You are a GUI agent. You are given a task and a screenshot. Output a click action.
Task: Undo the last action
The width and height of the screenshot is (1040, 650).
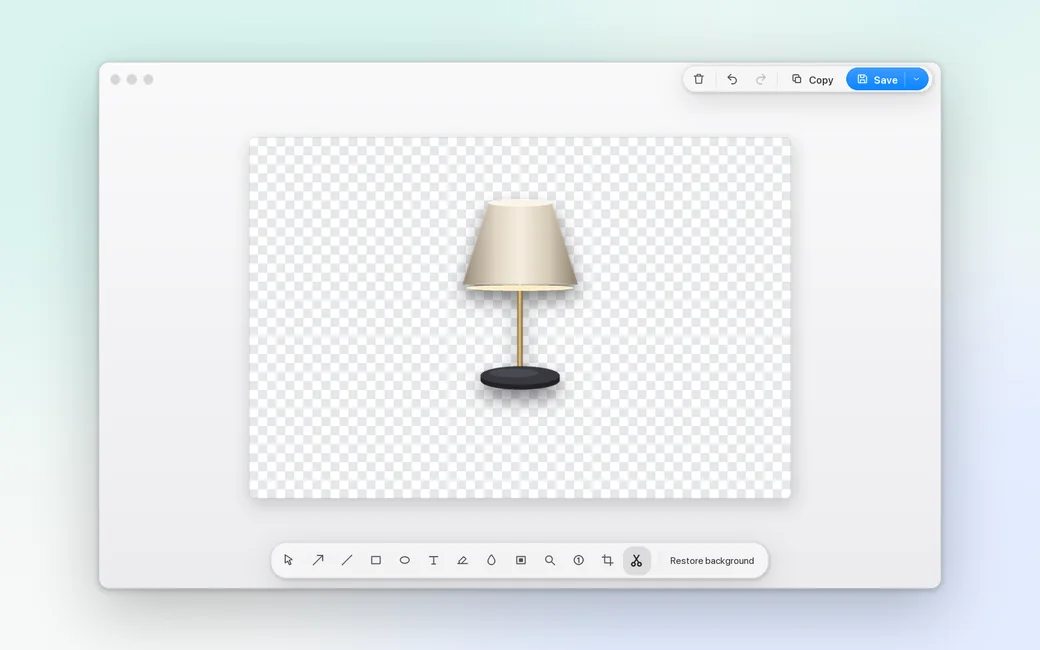(x=732, y=80)
